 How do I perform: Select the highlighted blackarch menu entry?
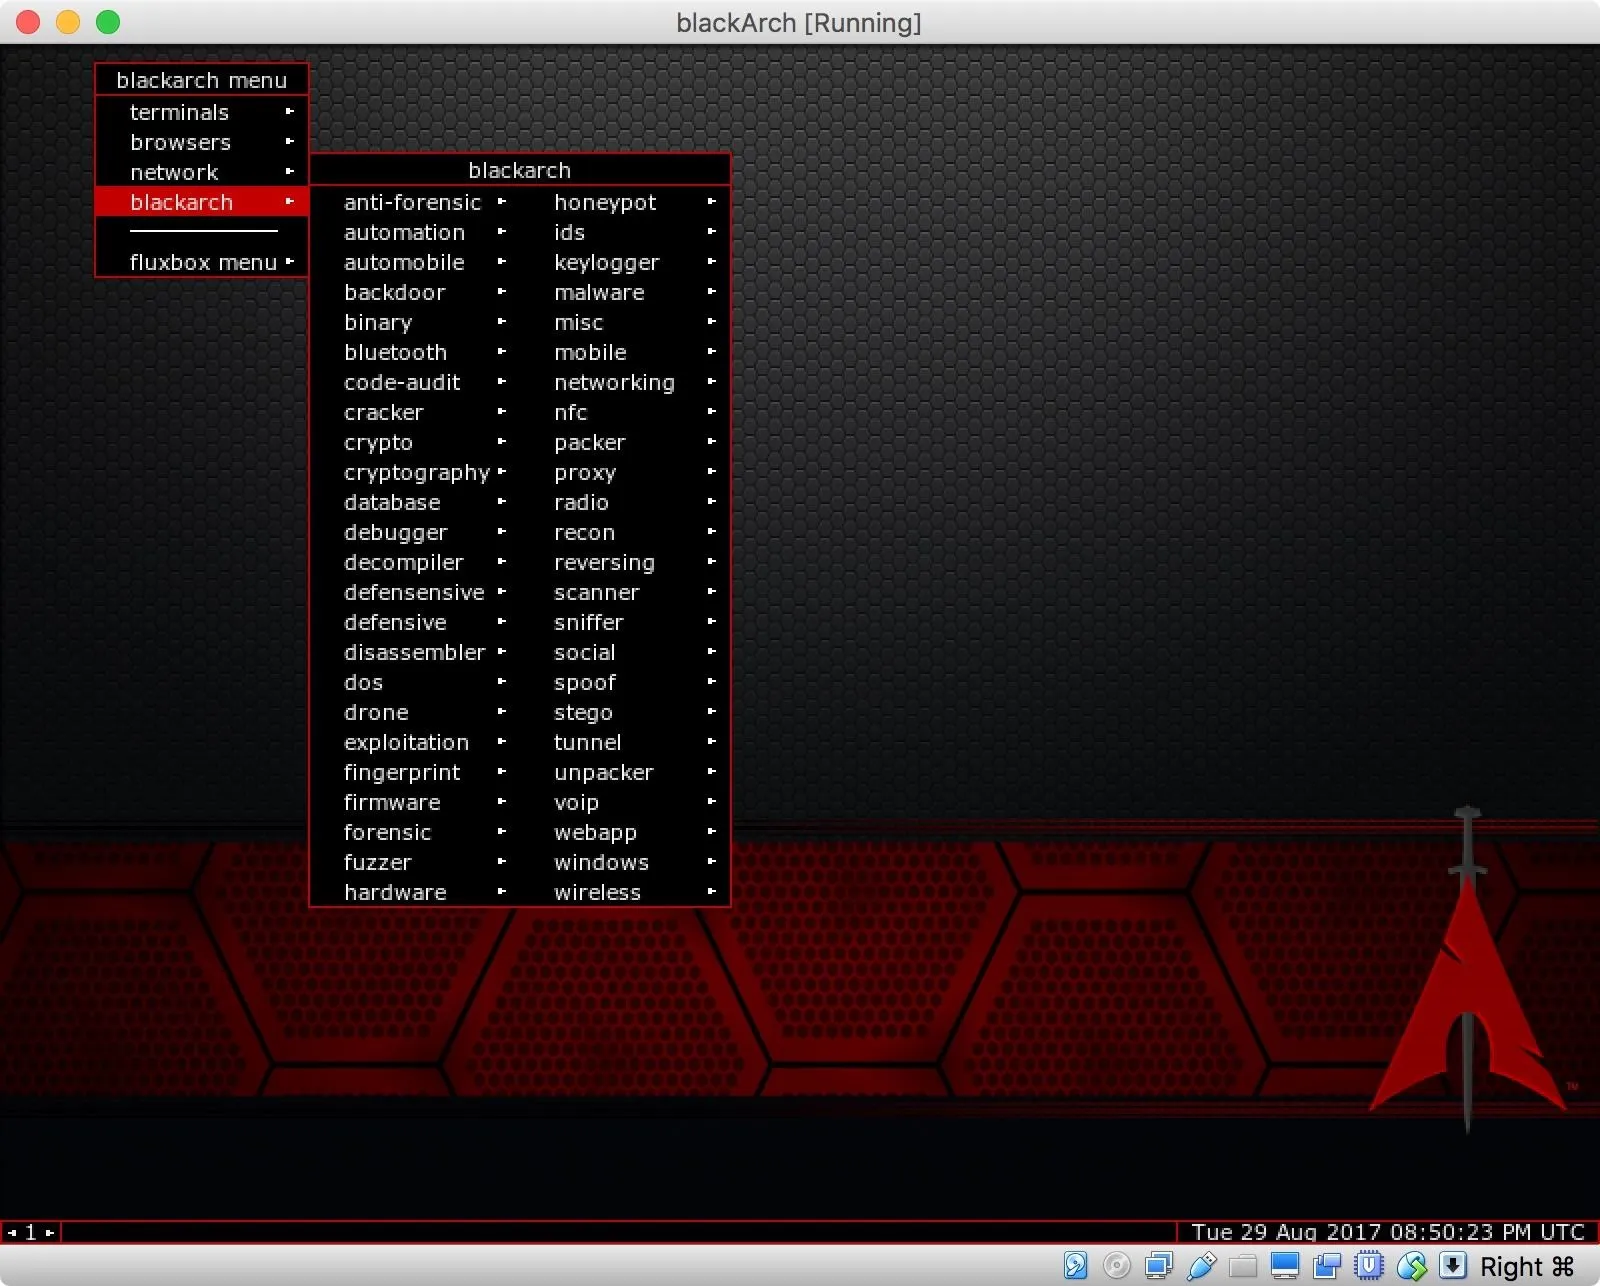point(202,202)
